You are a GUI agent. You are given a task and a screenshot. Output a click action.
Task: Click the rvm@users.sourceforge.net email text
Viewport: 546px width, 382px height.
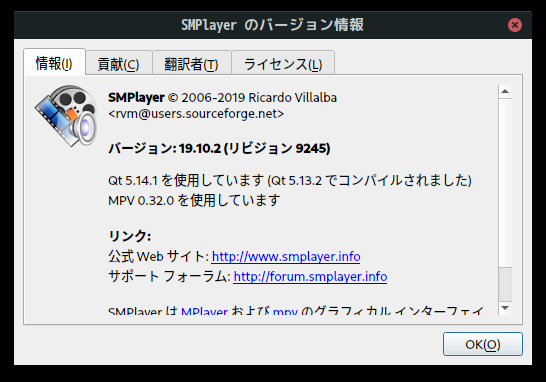coord(196,114)
